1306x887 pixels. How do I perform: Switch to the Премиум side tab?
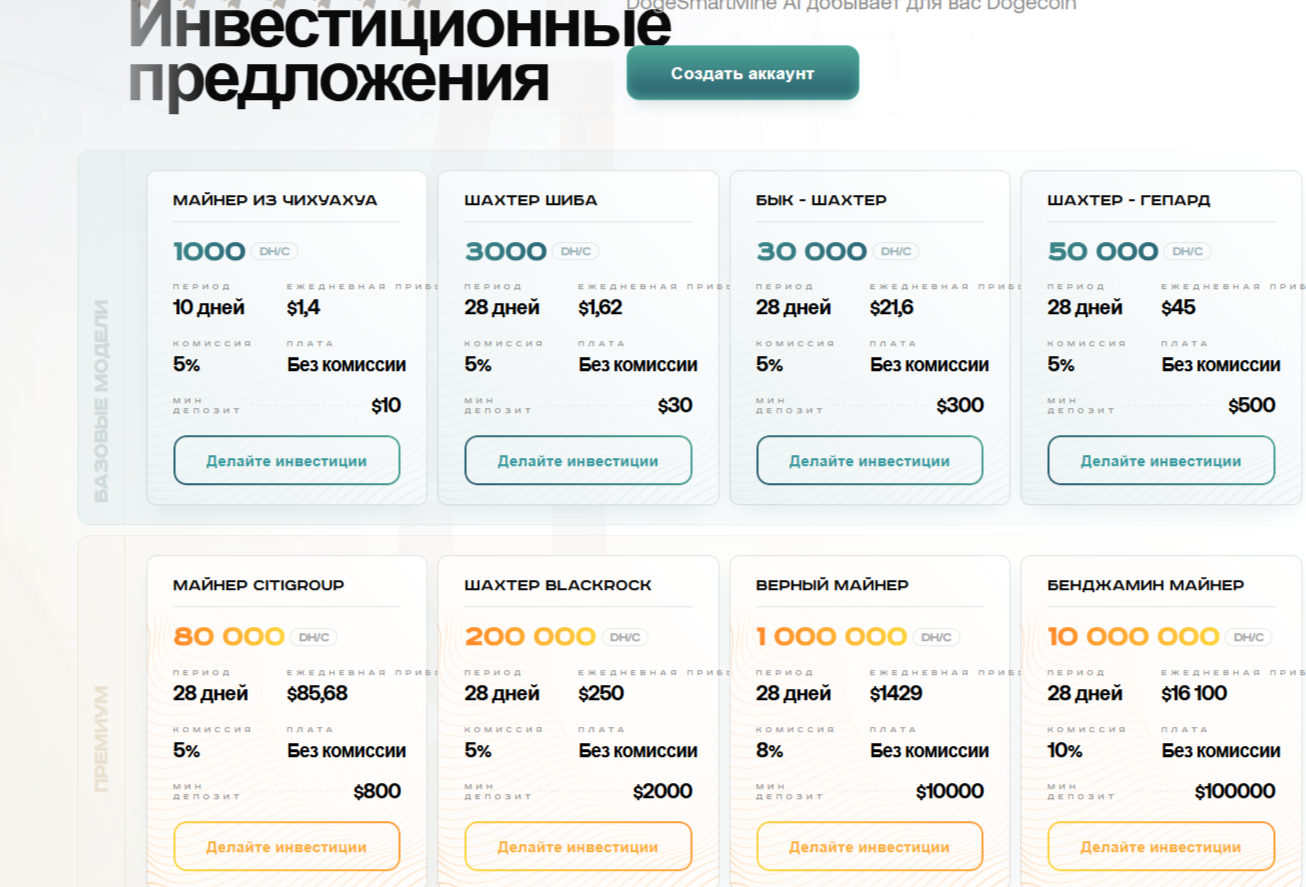pyautogui.click(x=101, y=738)
